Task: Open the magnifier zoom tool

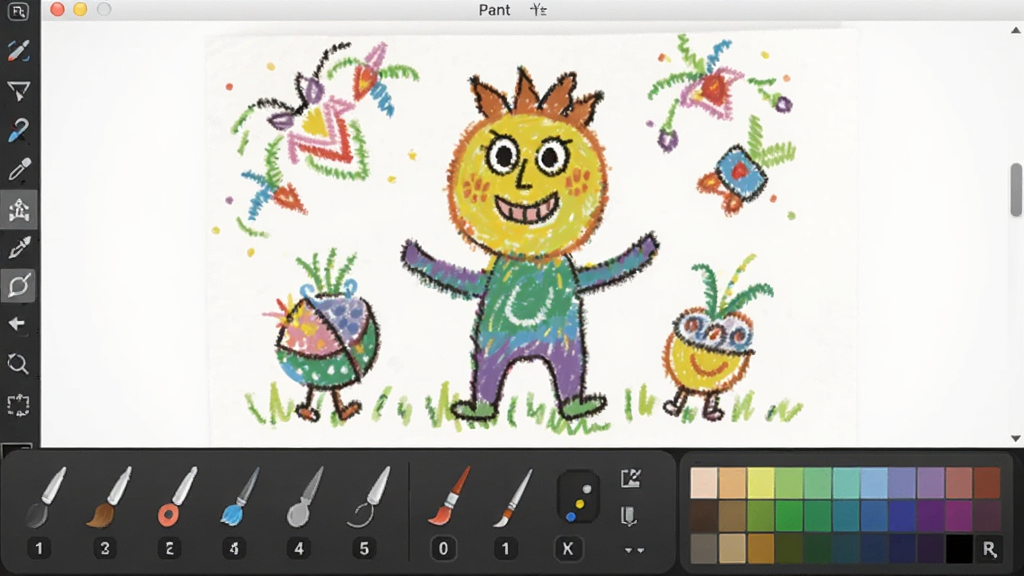Action: (18, 364)
